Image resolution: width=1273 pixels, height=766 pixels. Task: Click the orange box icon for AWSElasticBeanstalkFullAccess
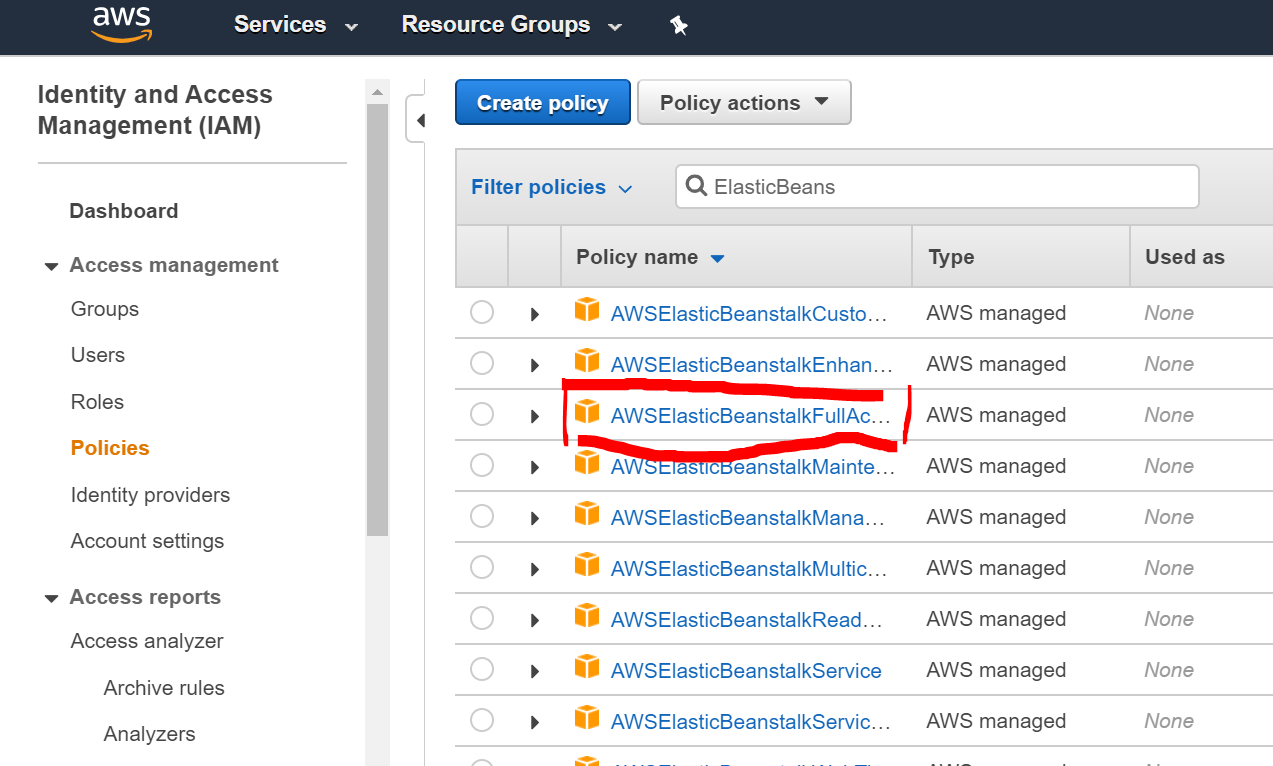tap(587, 411)
